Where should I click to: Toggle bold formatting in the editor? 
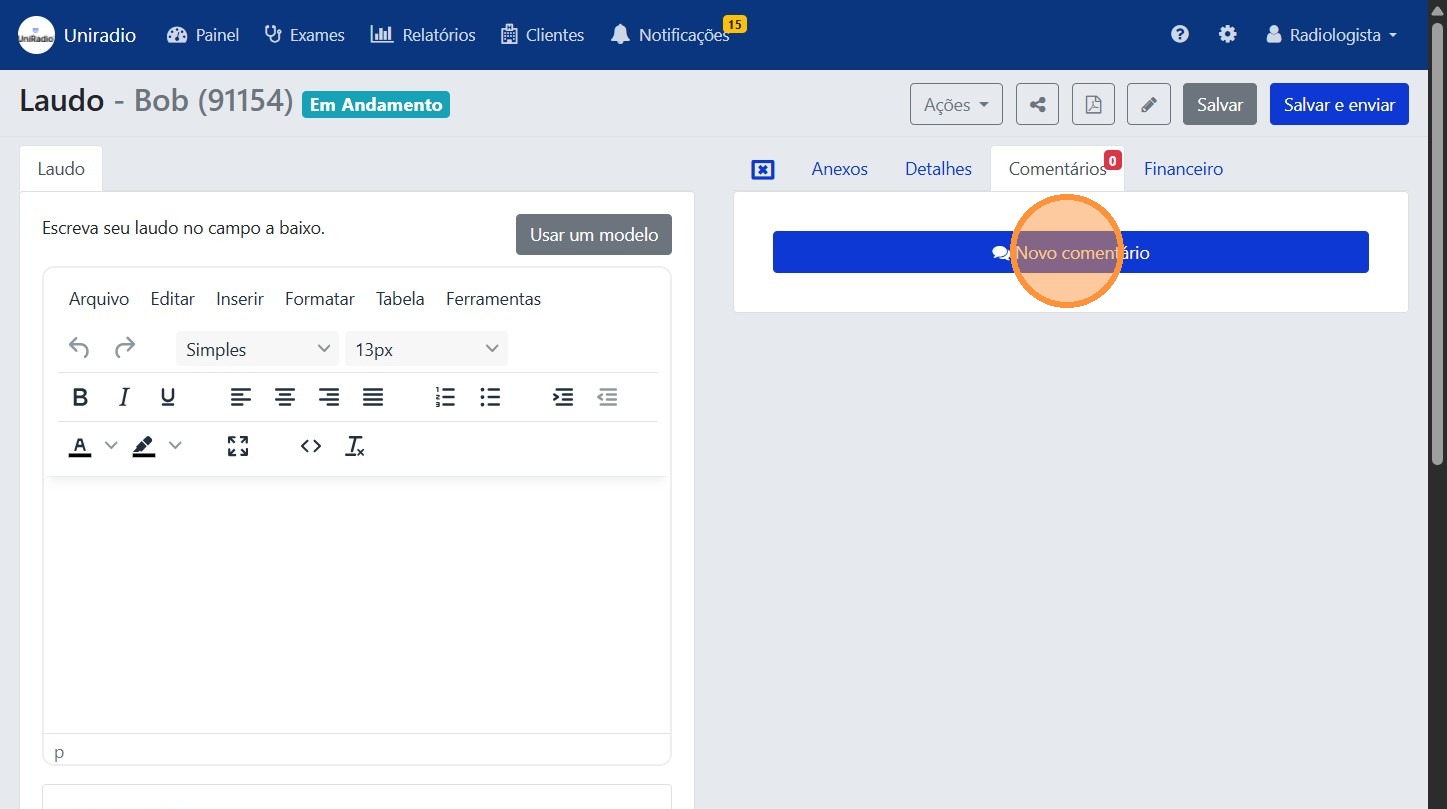81,398
